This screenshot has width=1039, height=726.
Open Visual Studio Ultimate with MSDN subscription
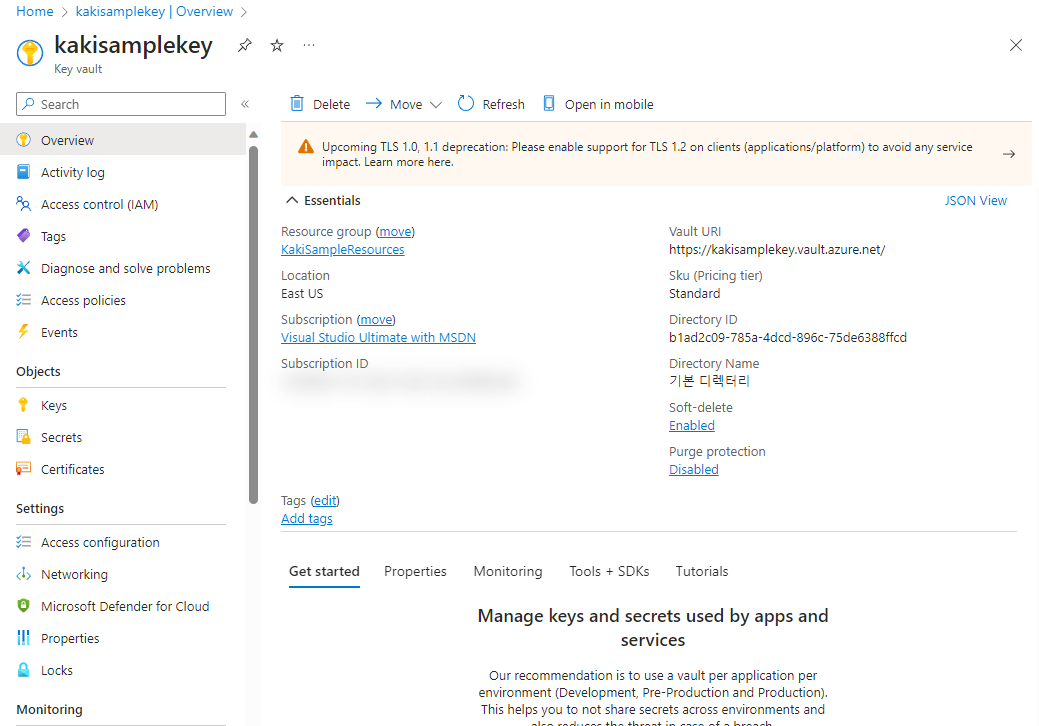click(x=378, y=337)
